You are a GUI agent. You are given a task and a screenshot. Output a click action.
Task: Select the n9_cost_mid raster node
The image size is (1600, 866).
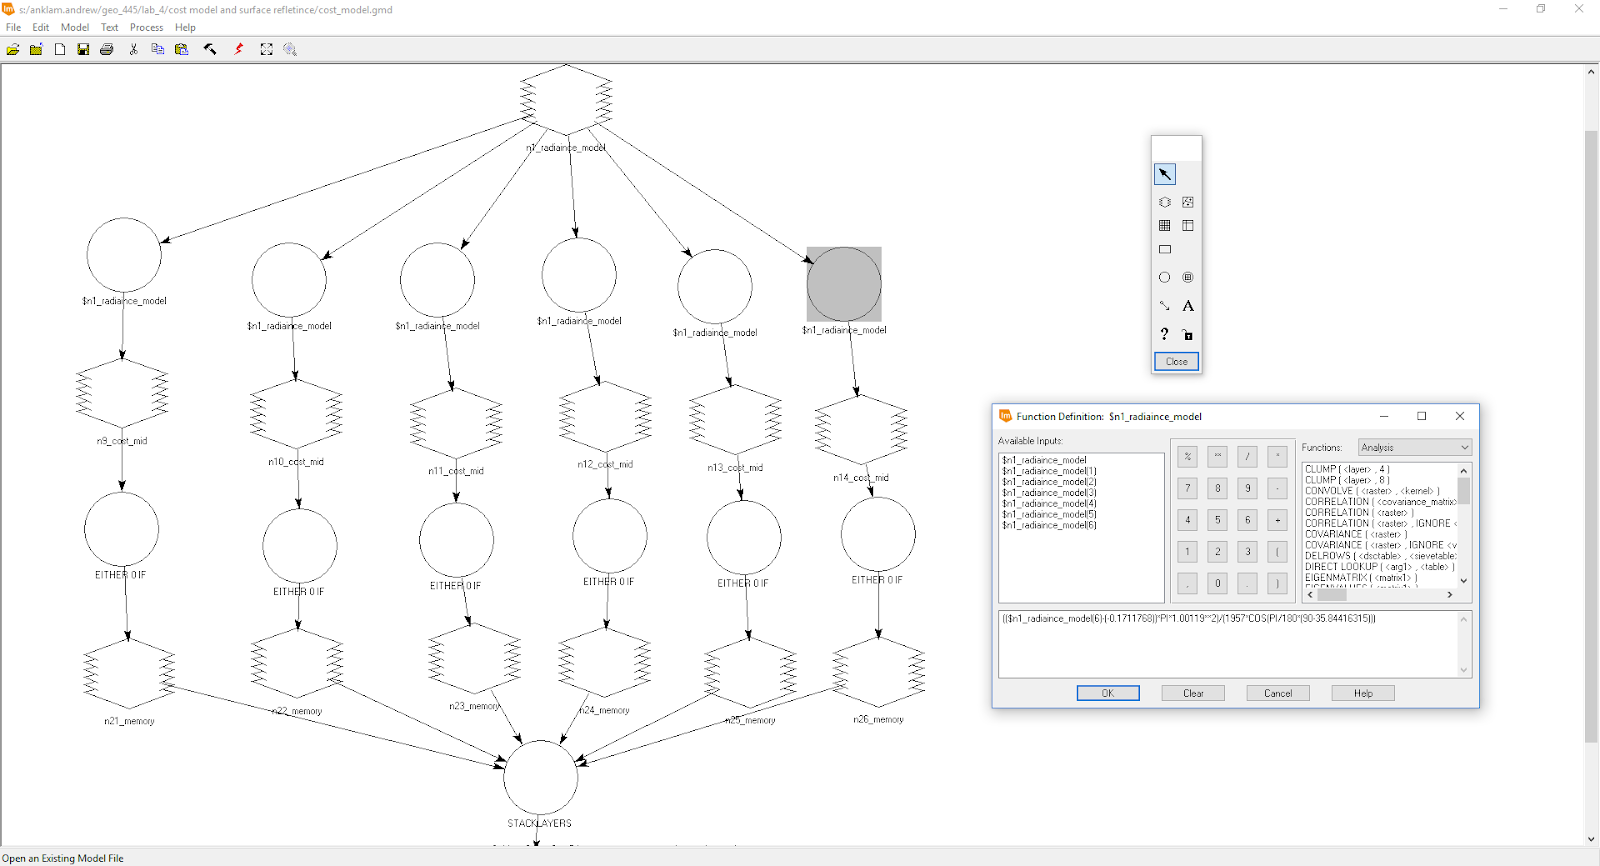pyautogui.click(x=122, y=393)
